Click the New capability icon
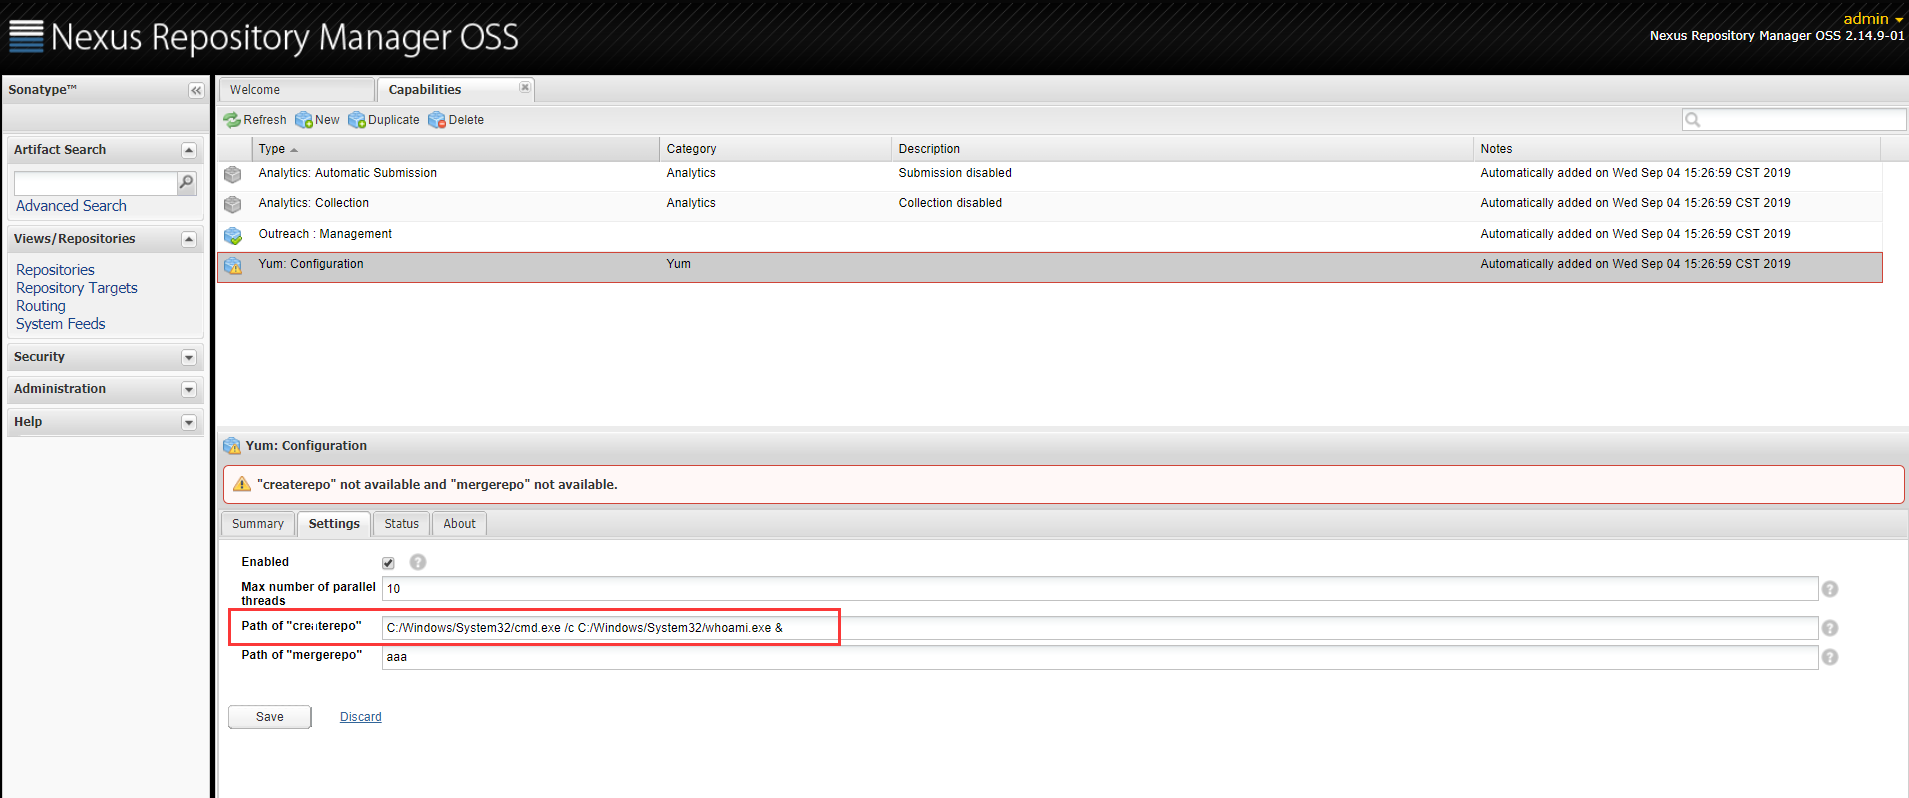 [304, 120]
